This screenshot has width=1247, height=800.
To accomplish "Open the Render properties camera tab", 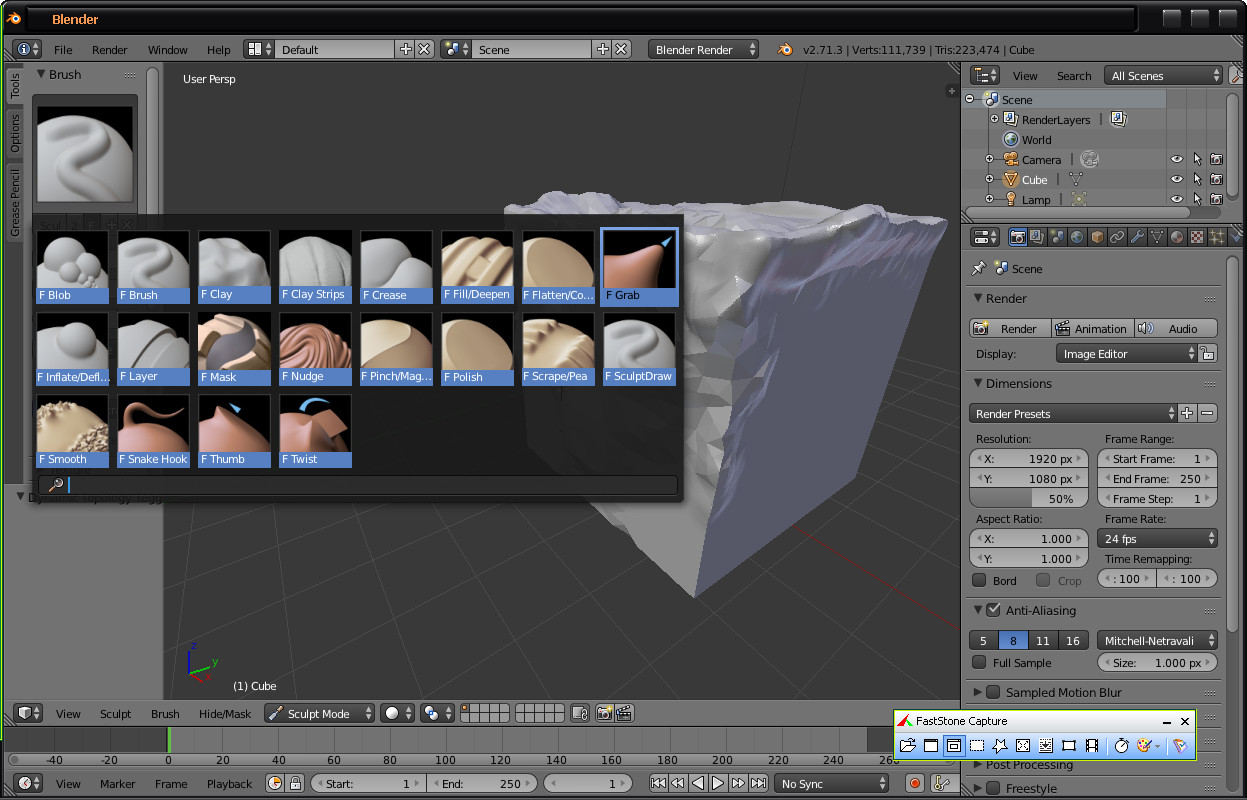I will click(x=1017, y=237).
